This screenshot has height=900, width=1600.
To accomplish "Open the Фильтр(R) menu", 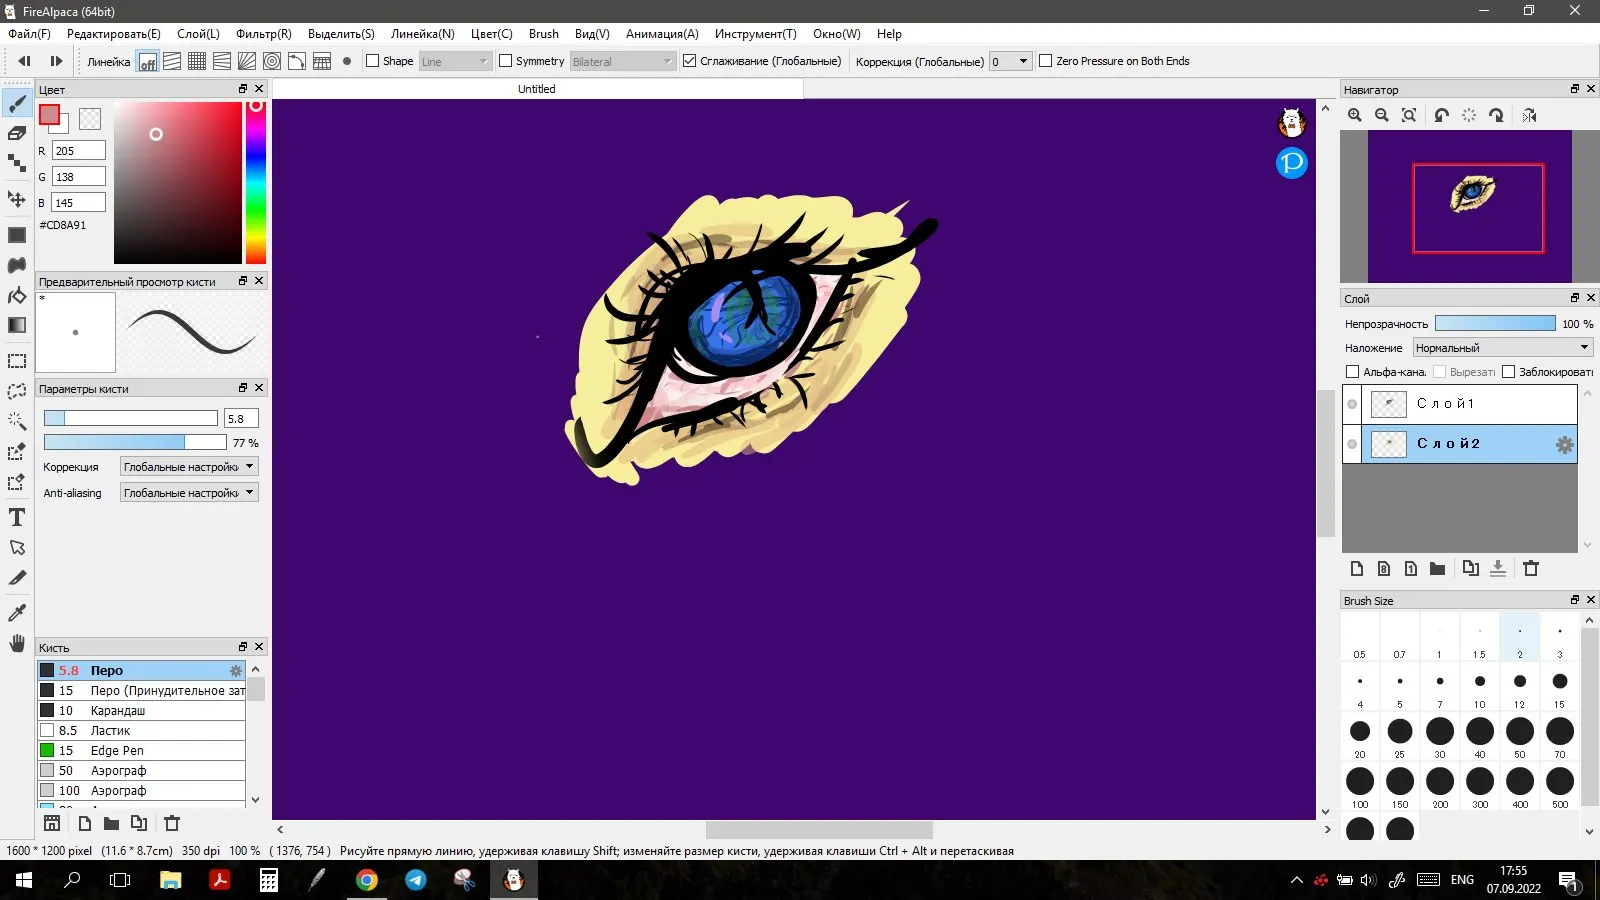I will pyautogui.click(x=264, y=34).
